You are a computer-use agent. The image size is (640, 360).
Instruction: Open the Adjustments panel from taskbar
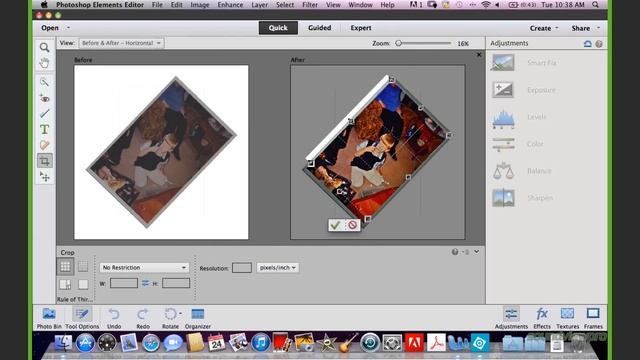(511, 318)
